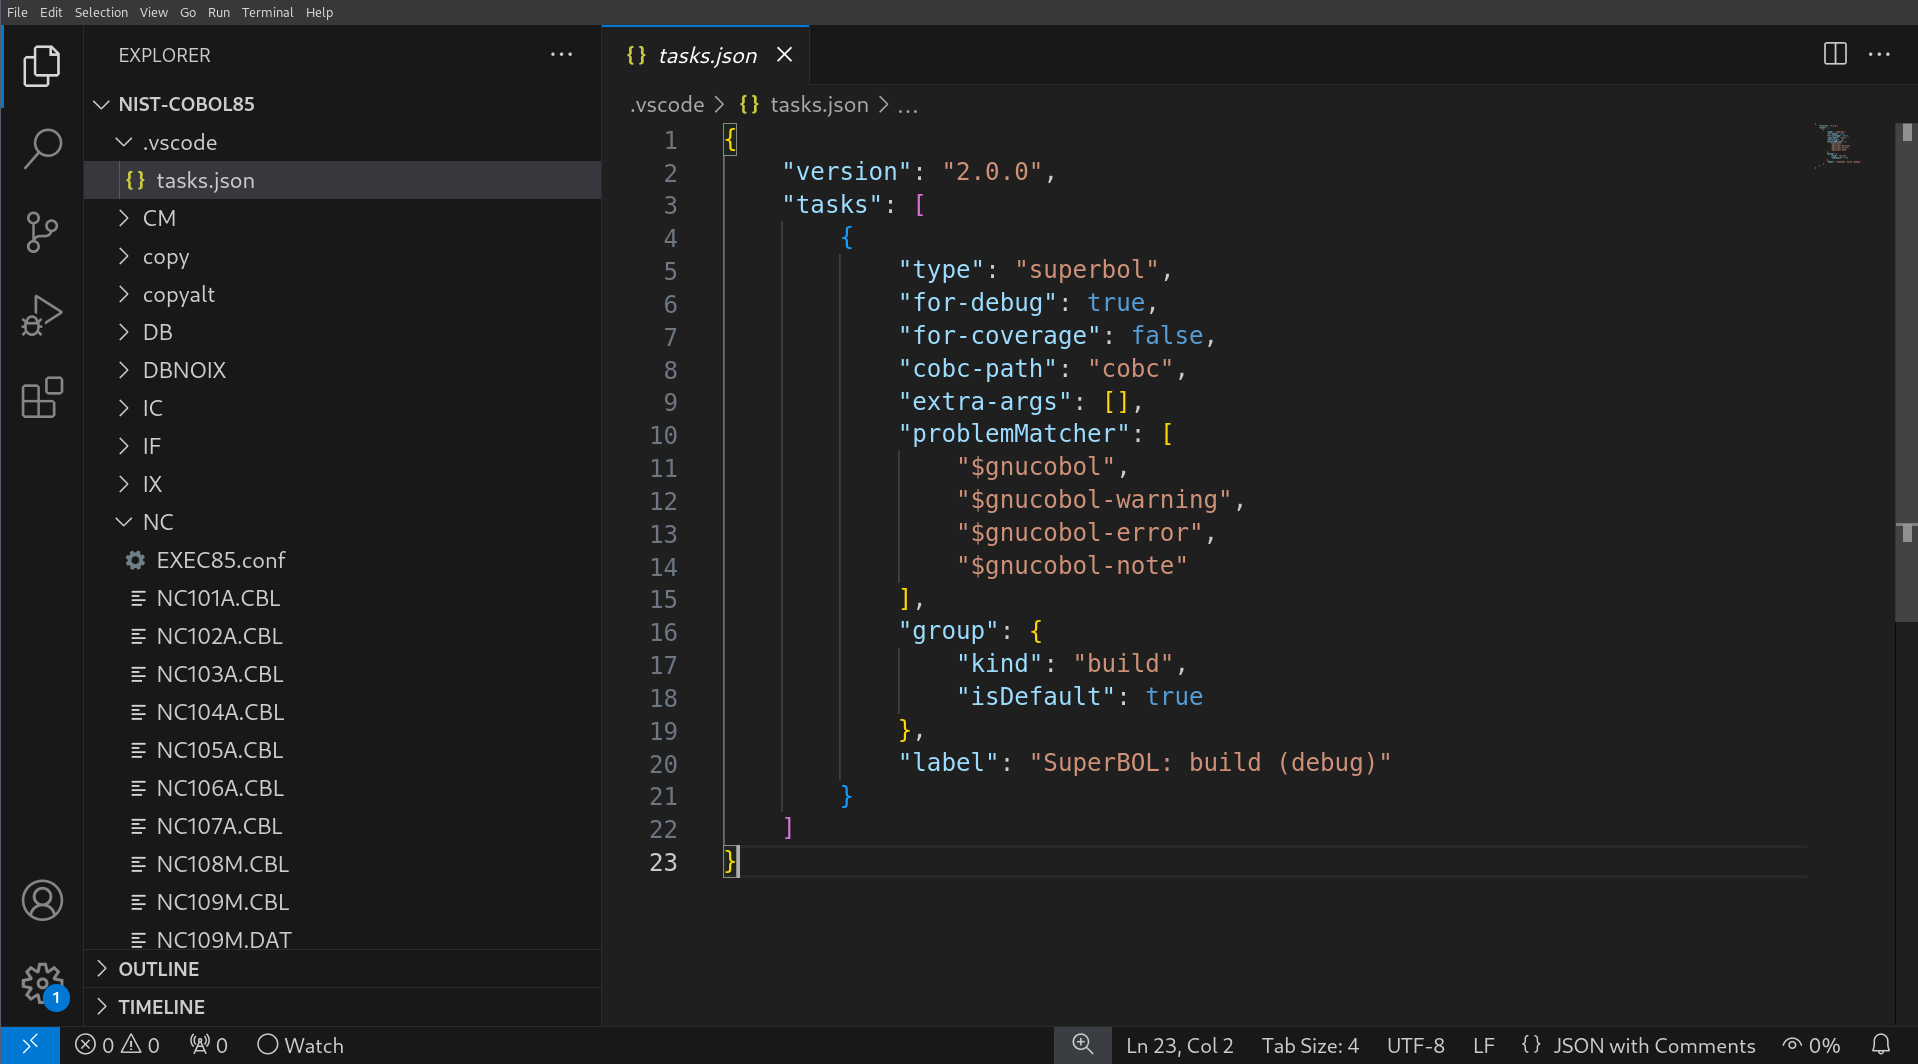Click the editor minimap preview
Screen dimensions: 1918x1064
pos(1838,146)
